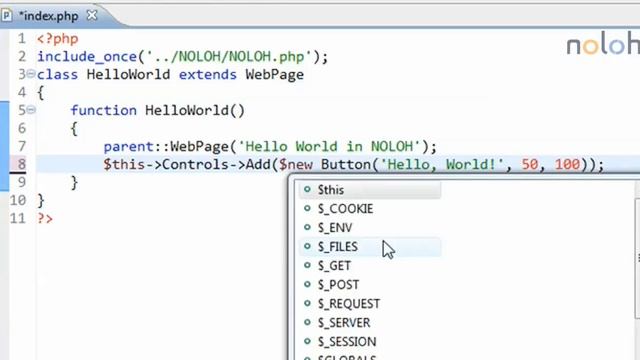
Task: Click the number 50 on line 8
Action: [530, 164]
